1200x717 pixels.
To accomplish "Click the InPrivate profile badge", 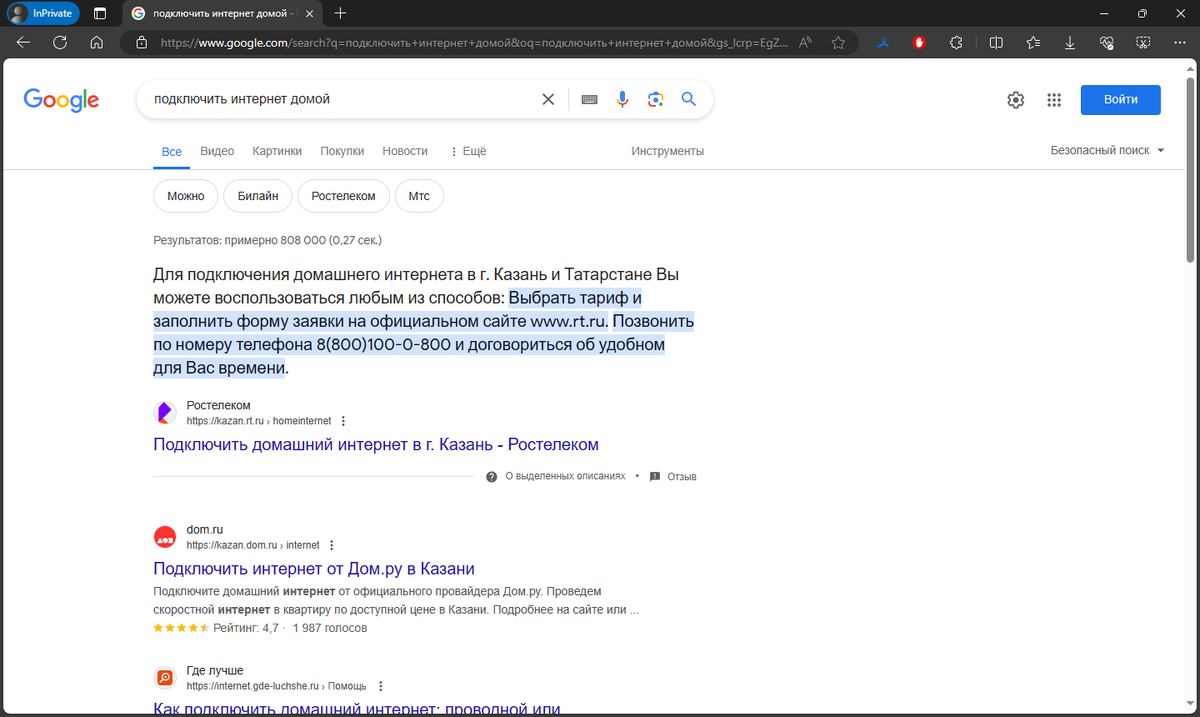I will click(43, 13).
